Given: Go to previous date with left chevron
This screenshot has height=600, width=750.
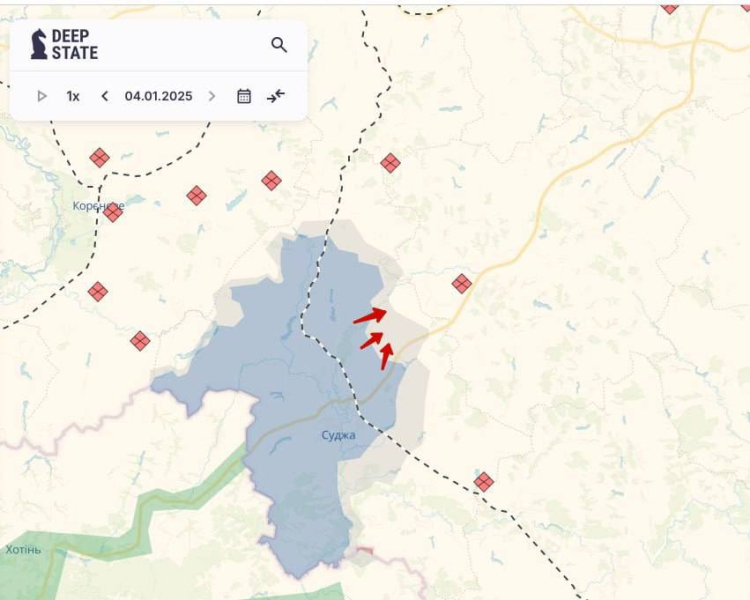Looking at the screenshot, I should tap(105, 96).
